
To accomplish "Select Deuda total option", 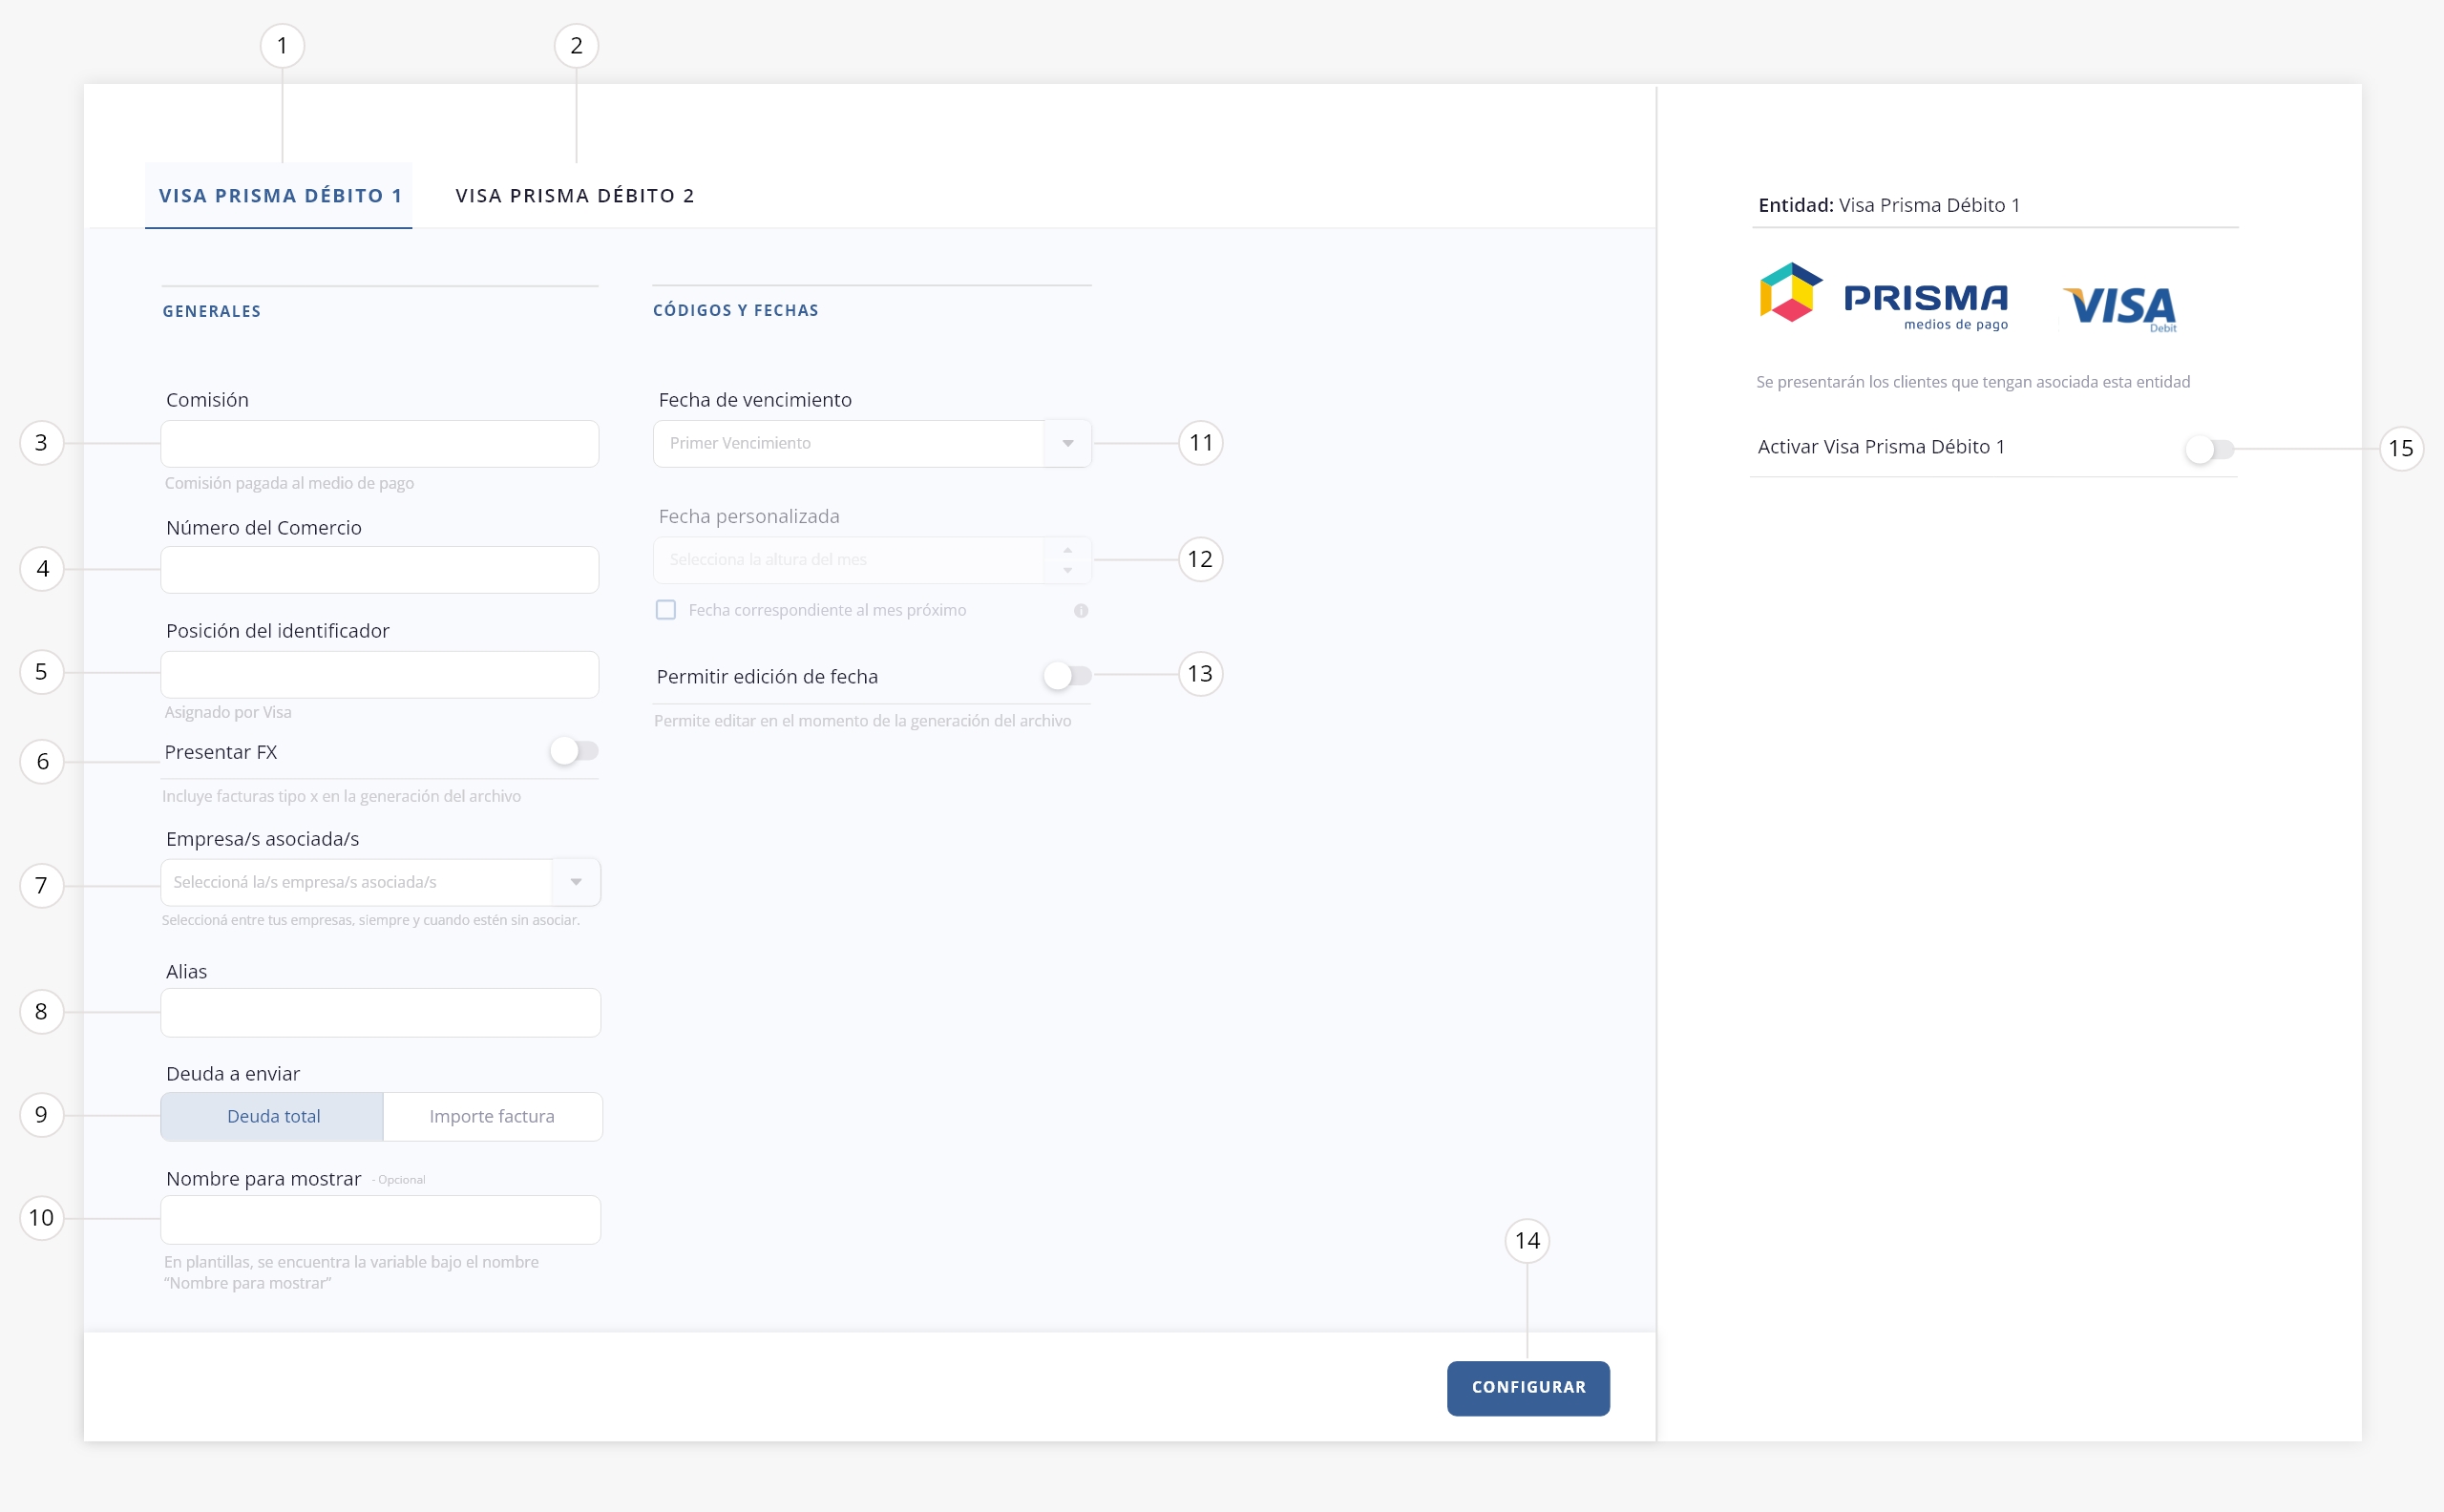I will coord(272,1117).
